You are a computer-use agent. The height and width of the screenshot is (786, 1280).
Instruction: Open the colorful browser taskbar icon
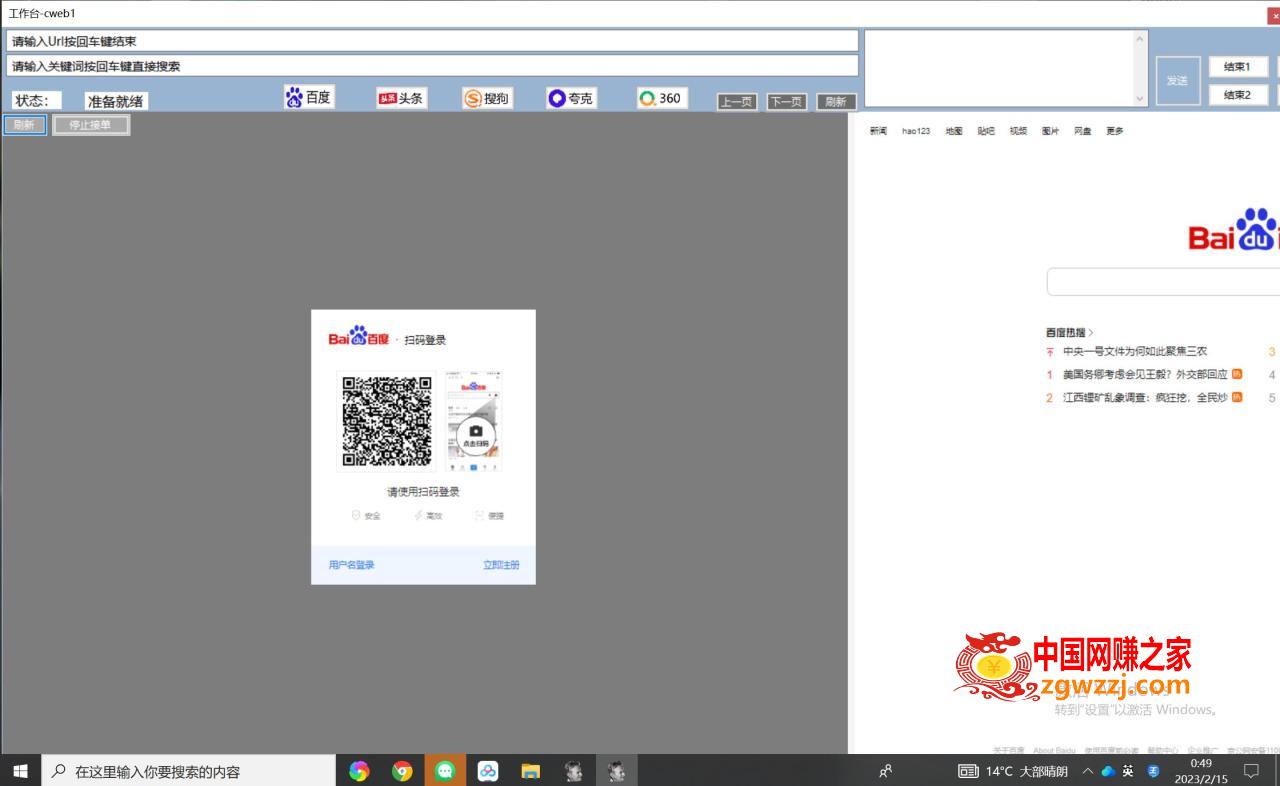click(x=359, y=771)
